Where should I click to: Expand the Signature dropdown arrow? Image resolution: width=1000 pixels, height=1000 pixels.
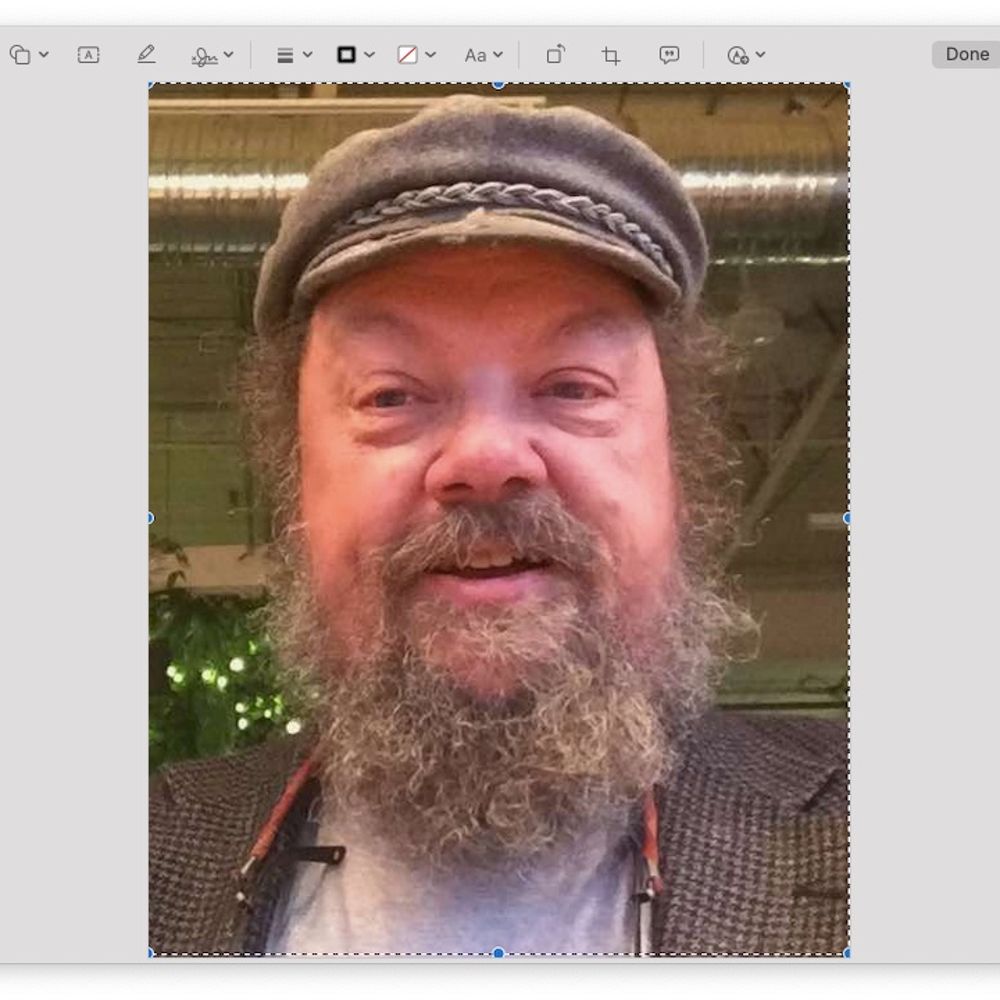pos(228,55)
